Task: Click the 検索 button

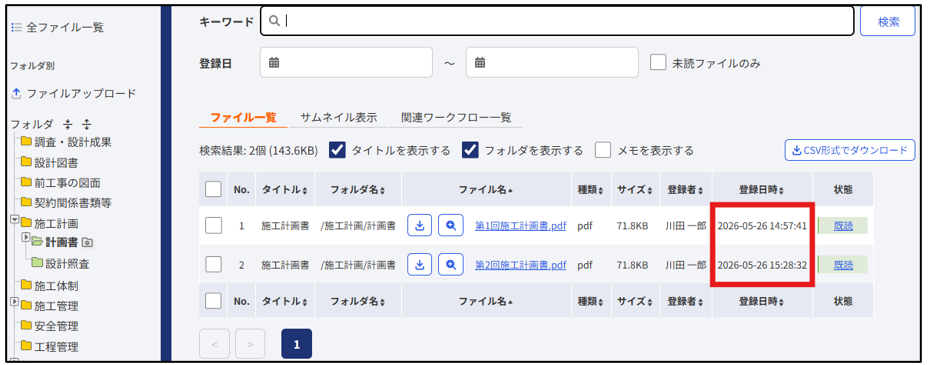Action: point(888,22)
